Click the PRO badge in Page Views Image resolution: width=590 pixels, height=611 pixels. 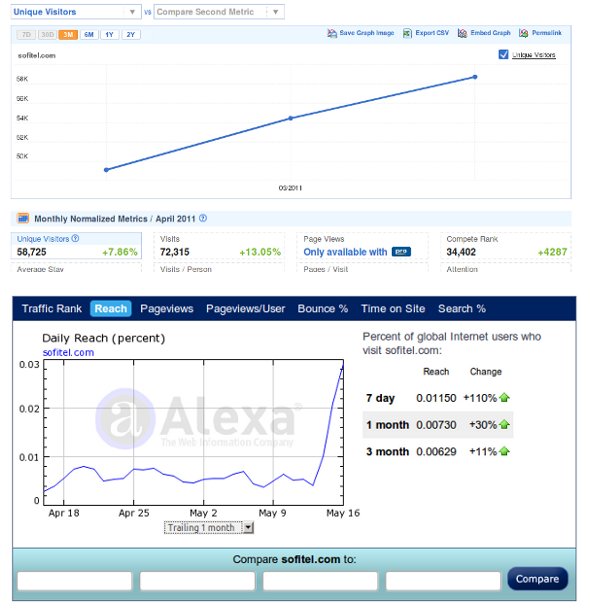coord(401,252)
